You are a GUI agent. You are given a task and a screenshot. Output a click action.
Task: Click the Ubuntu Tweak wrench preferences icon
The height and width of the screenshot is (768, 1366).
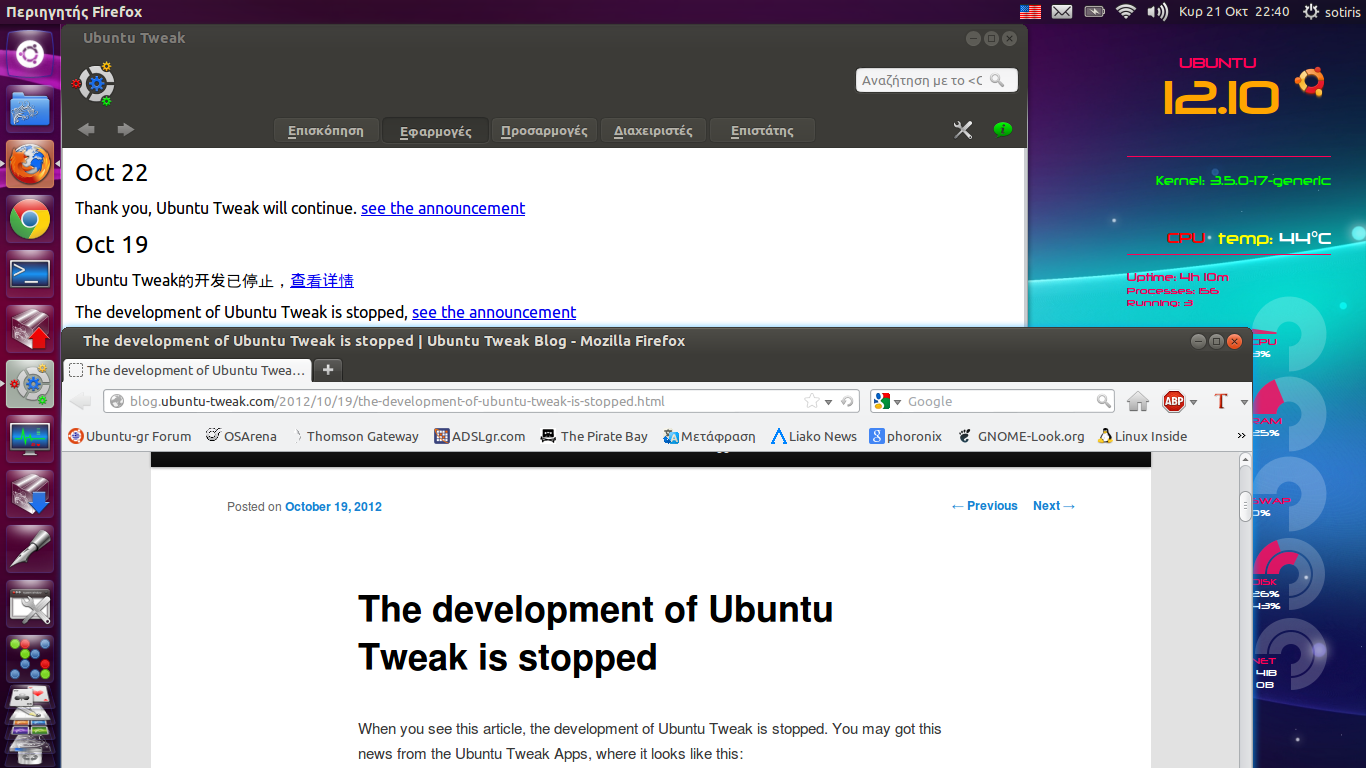[963, 130]
